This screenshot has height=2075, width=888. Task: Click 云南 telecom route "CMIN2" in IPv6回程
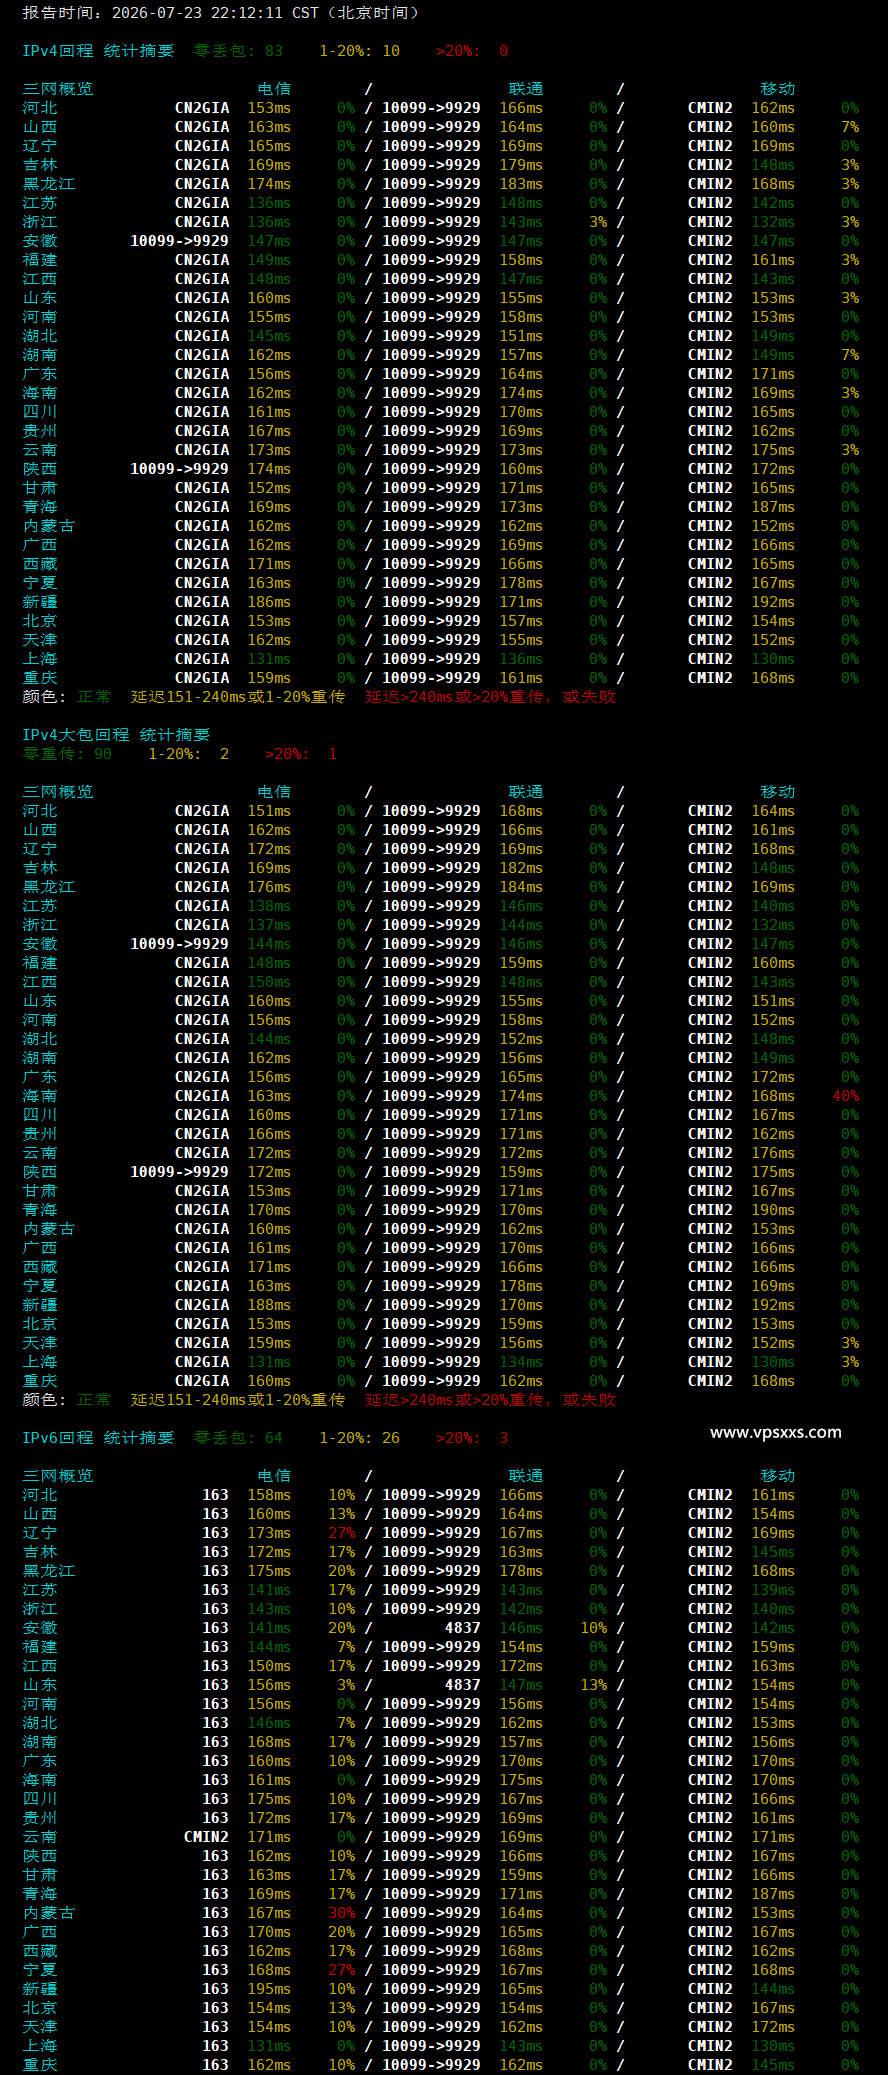pos(206,1837)
